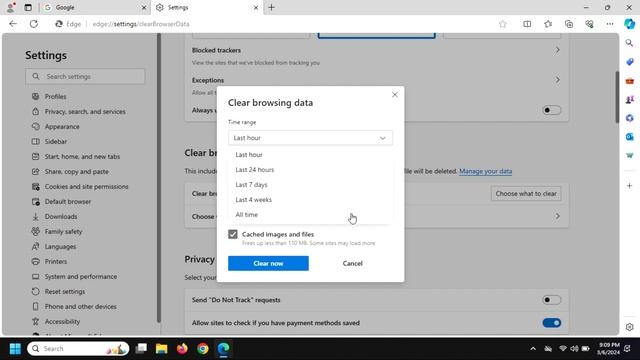Screen dimensions: 640x360
Task: Open Start, home, and new tabs
Action: pos(82,157)
